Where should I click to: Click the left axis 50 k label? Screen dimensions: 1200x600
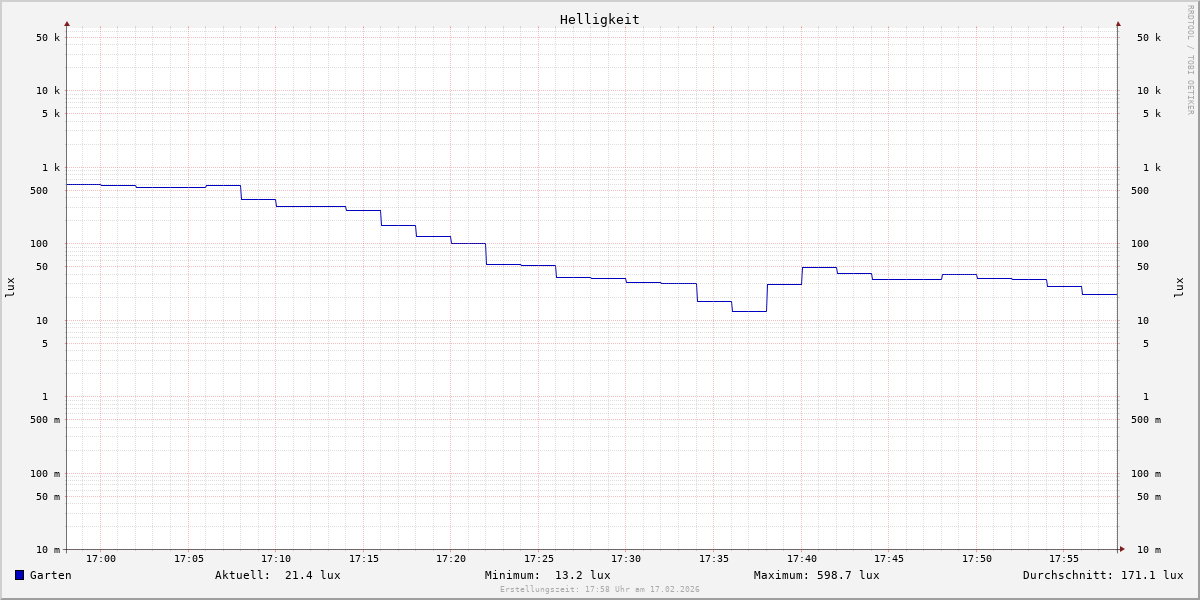(48, 38)
